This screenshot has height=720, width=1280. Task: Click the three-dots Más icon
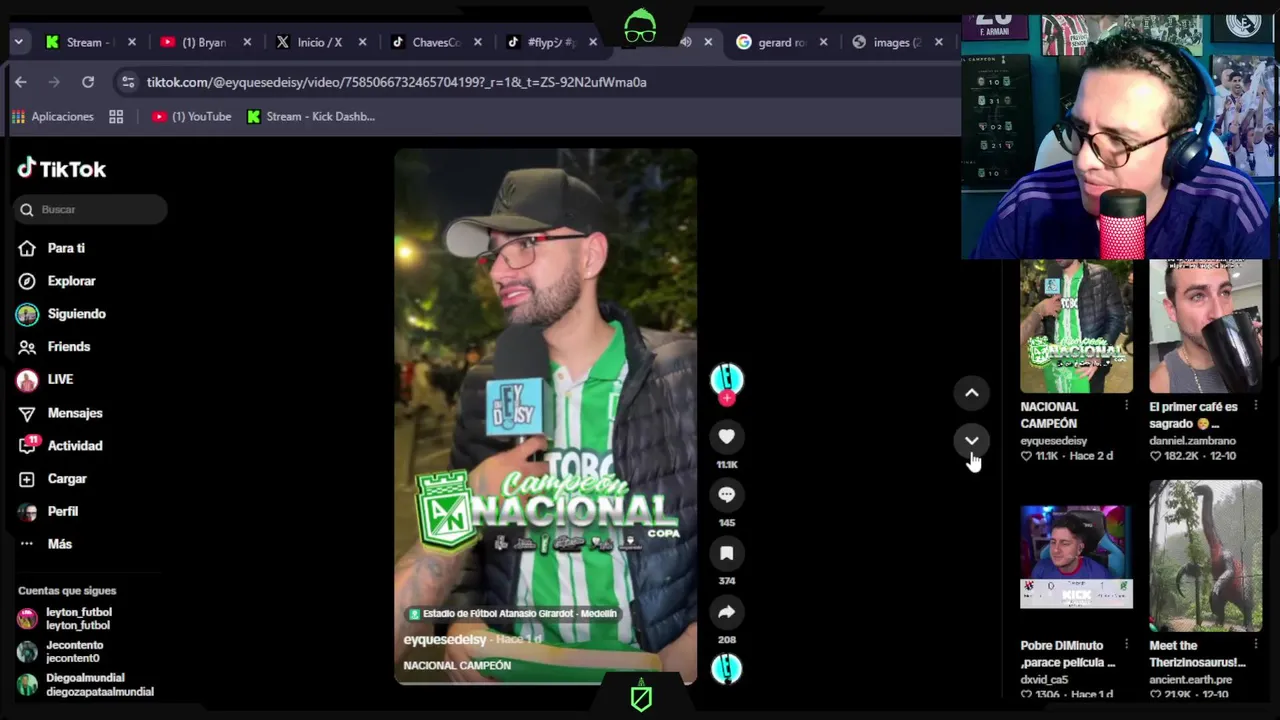pyautogui.click(x=27, y=544)
